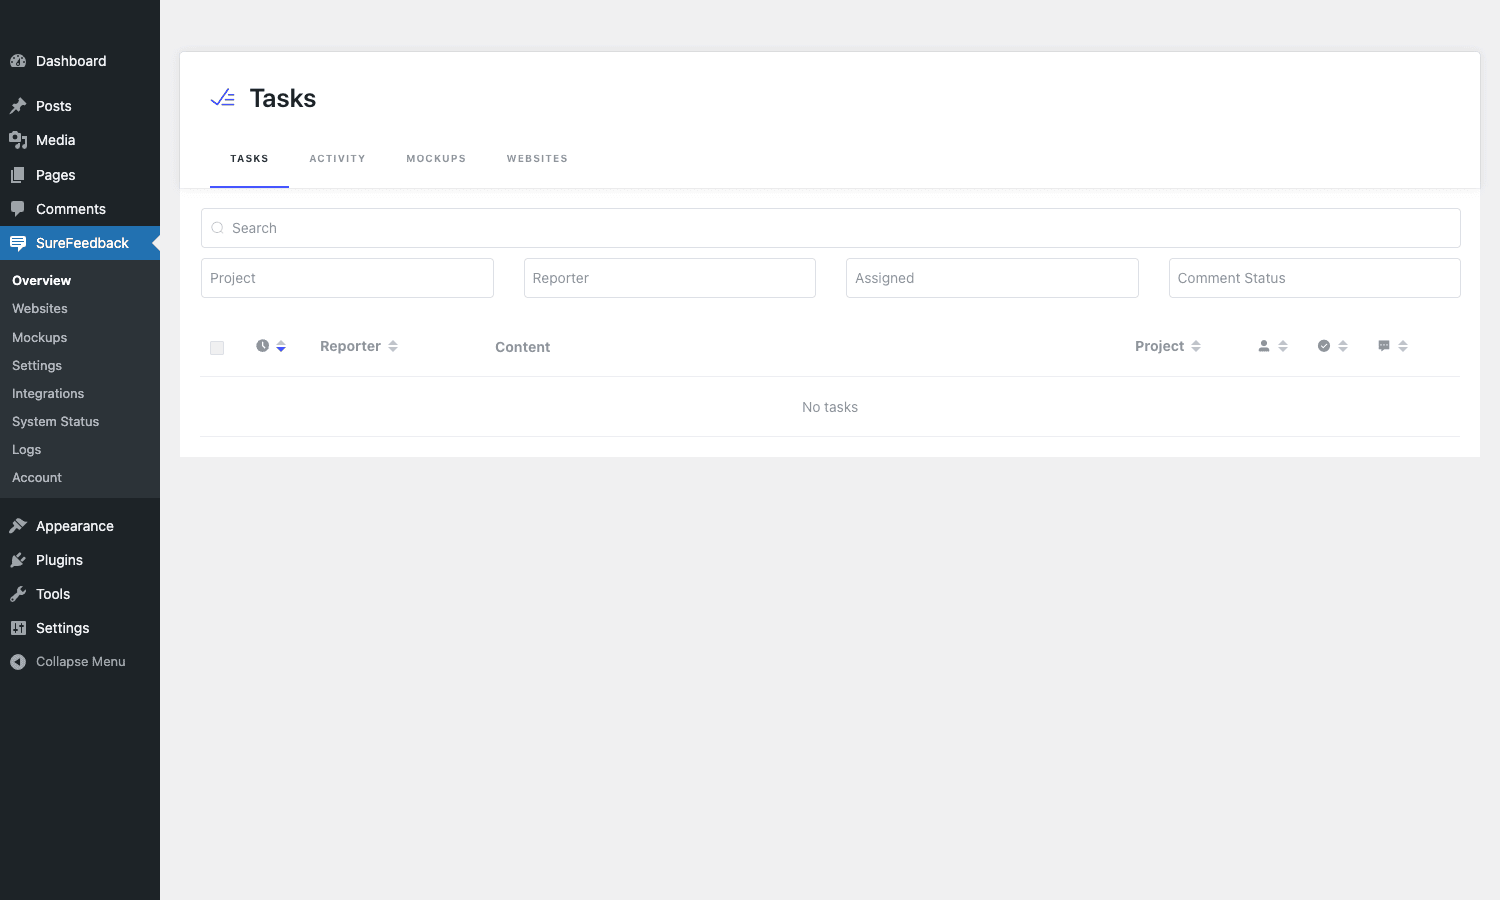Click the Settings sliders icon in sidebar

(x=18, y=628)
